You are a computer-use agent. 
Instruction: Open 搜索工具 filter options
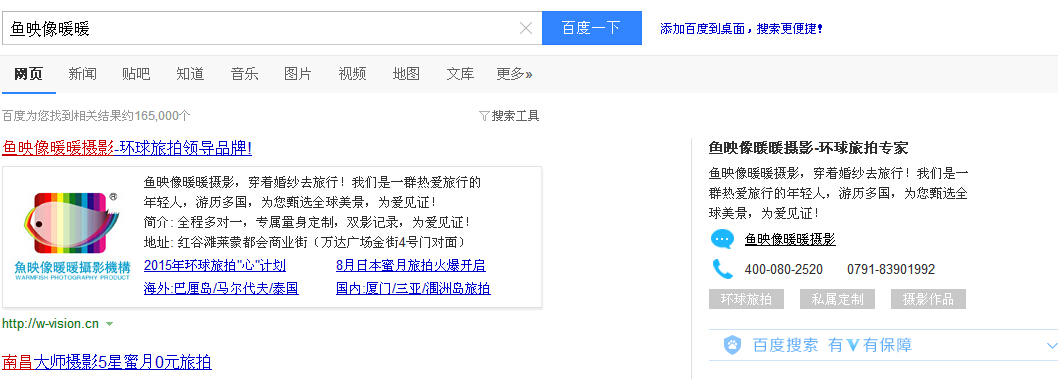click(516, 116)
